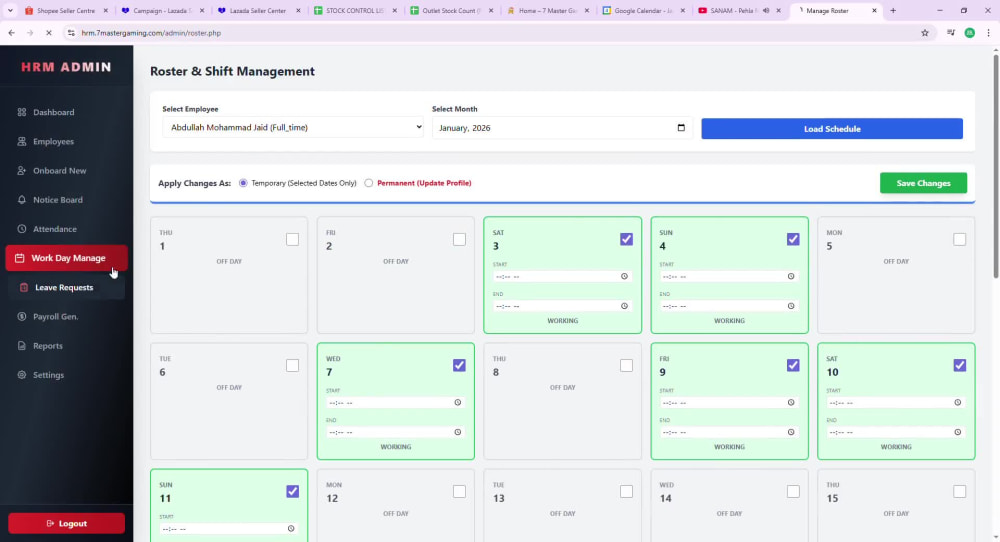Switch to Shopee Seller Centre tab
Viewport: 1000px width, 542px height.
[x=66, y=11]
